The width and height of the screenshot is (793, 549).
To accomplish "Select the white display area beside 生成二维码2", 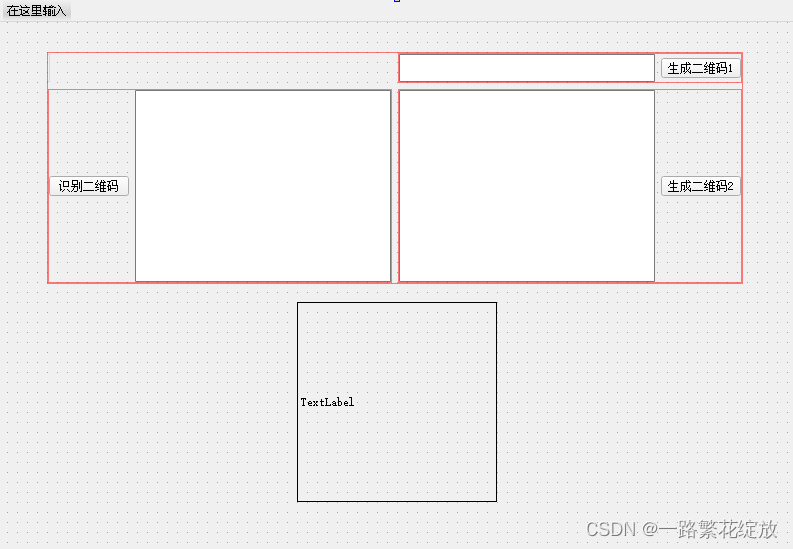I will [526, 186].
